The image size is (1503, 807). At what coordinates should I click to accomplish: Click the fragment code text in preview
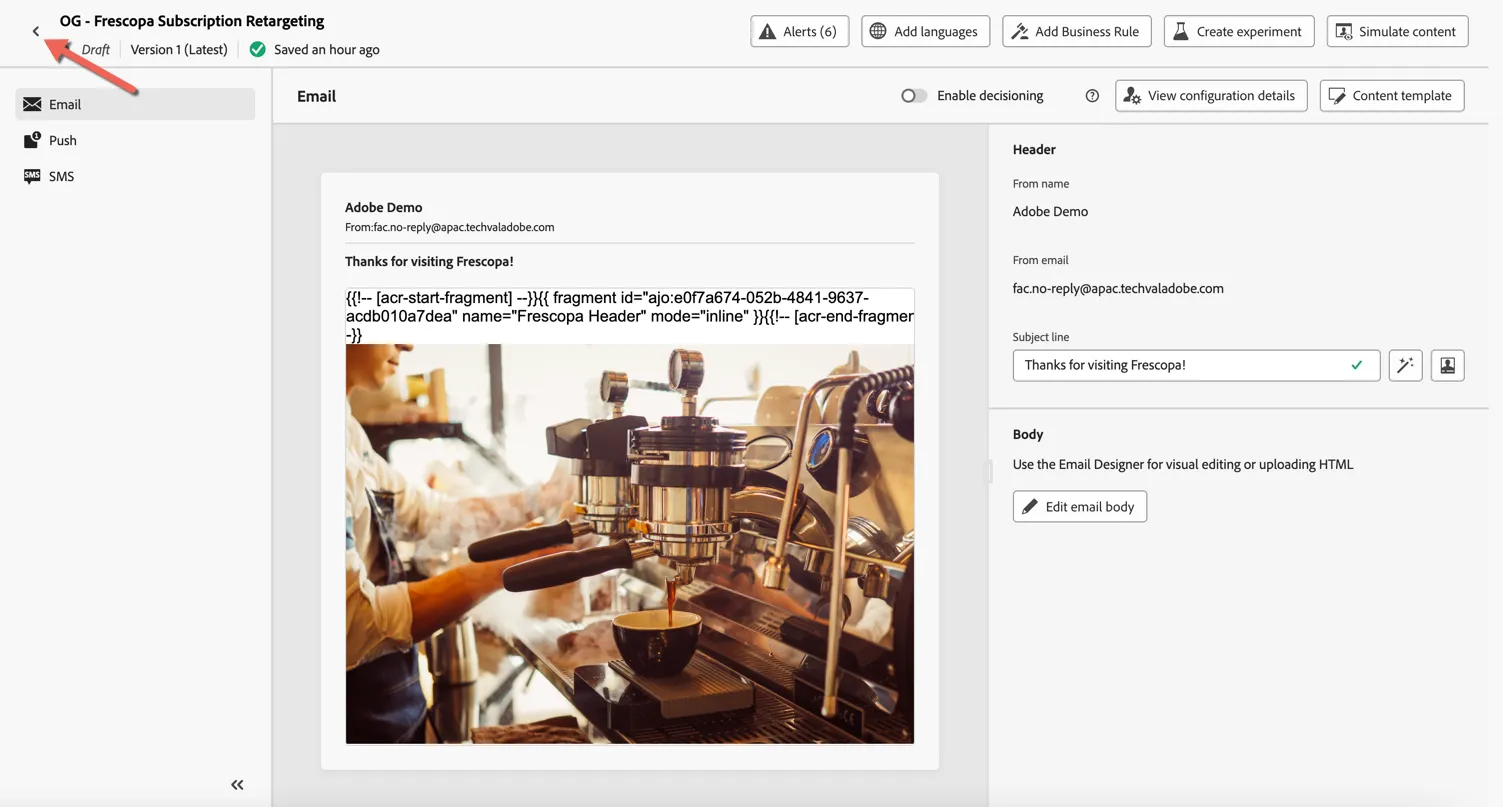click(630, 316)
